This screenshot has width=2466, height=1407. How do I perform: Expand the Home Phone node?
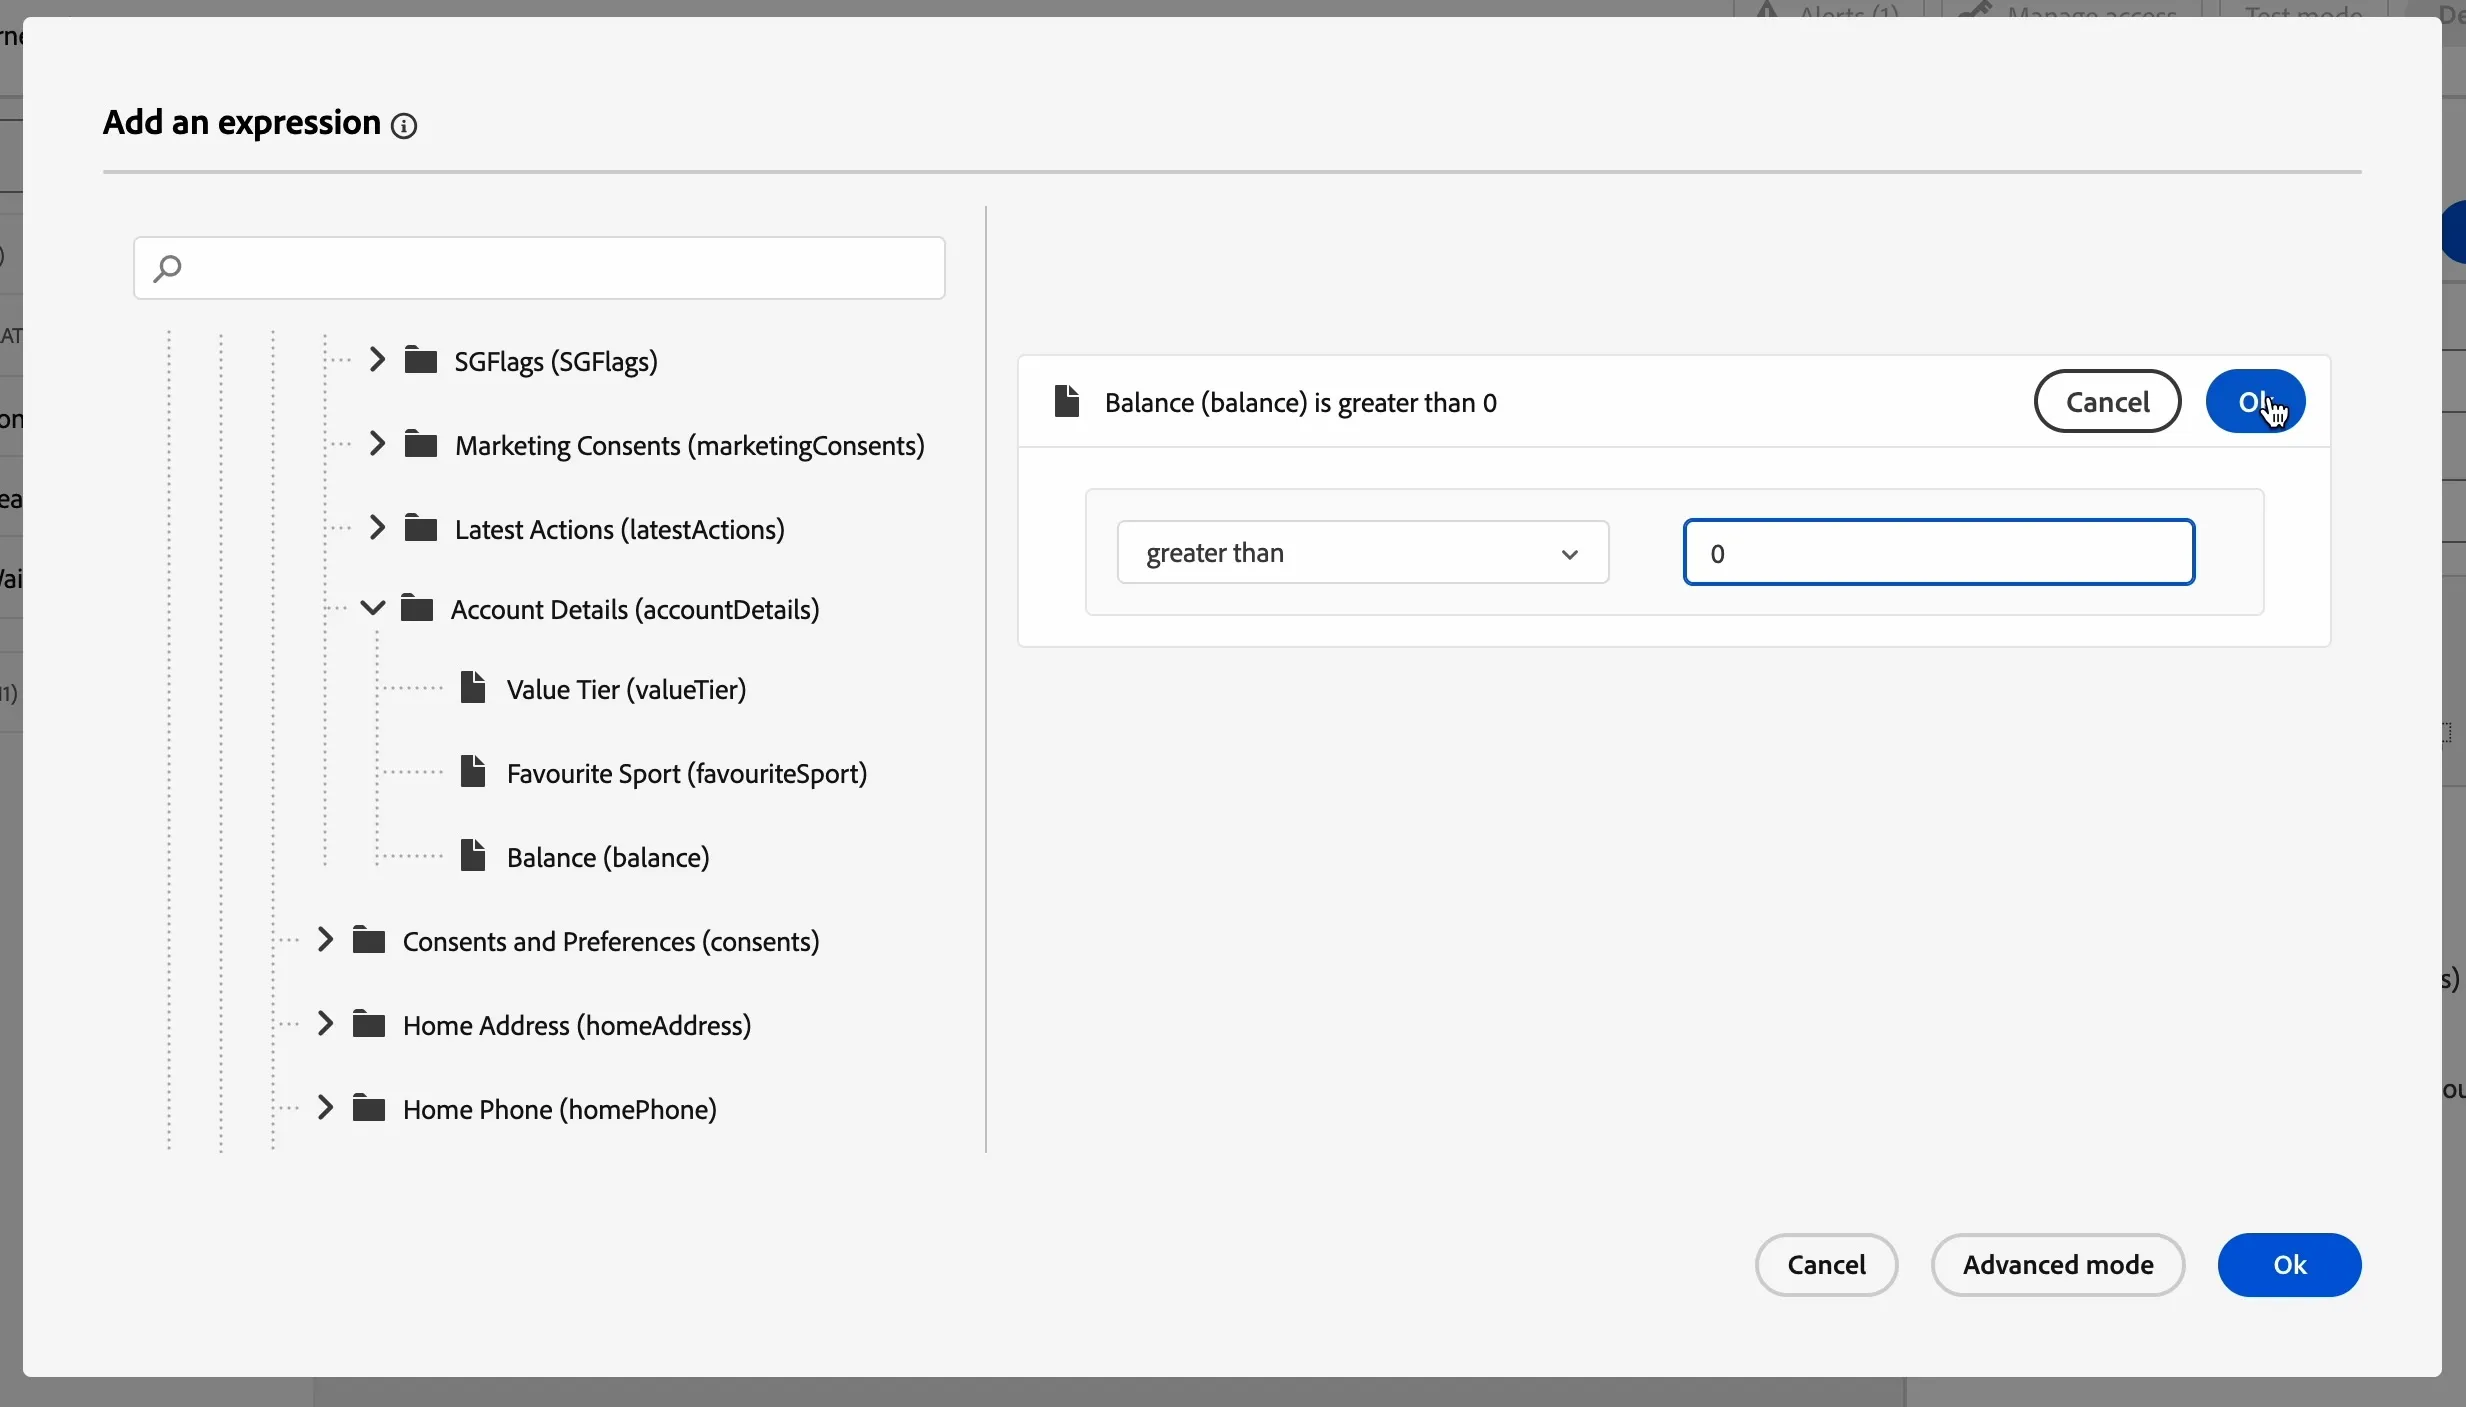[x=325, y=1108]
